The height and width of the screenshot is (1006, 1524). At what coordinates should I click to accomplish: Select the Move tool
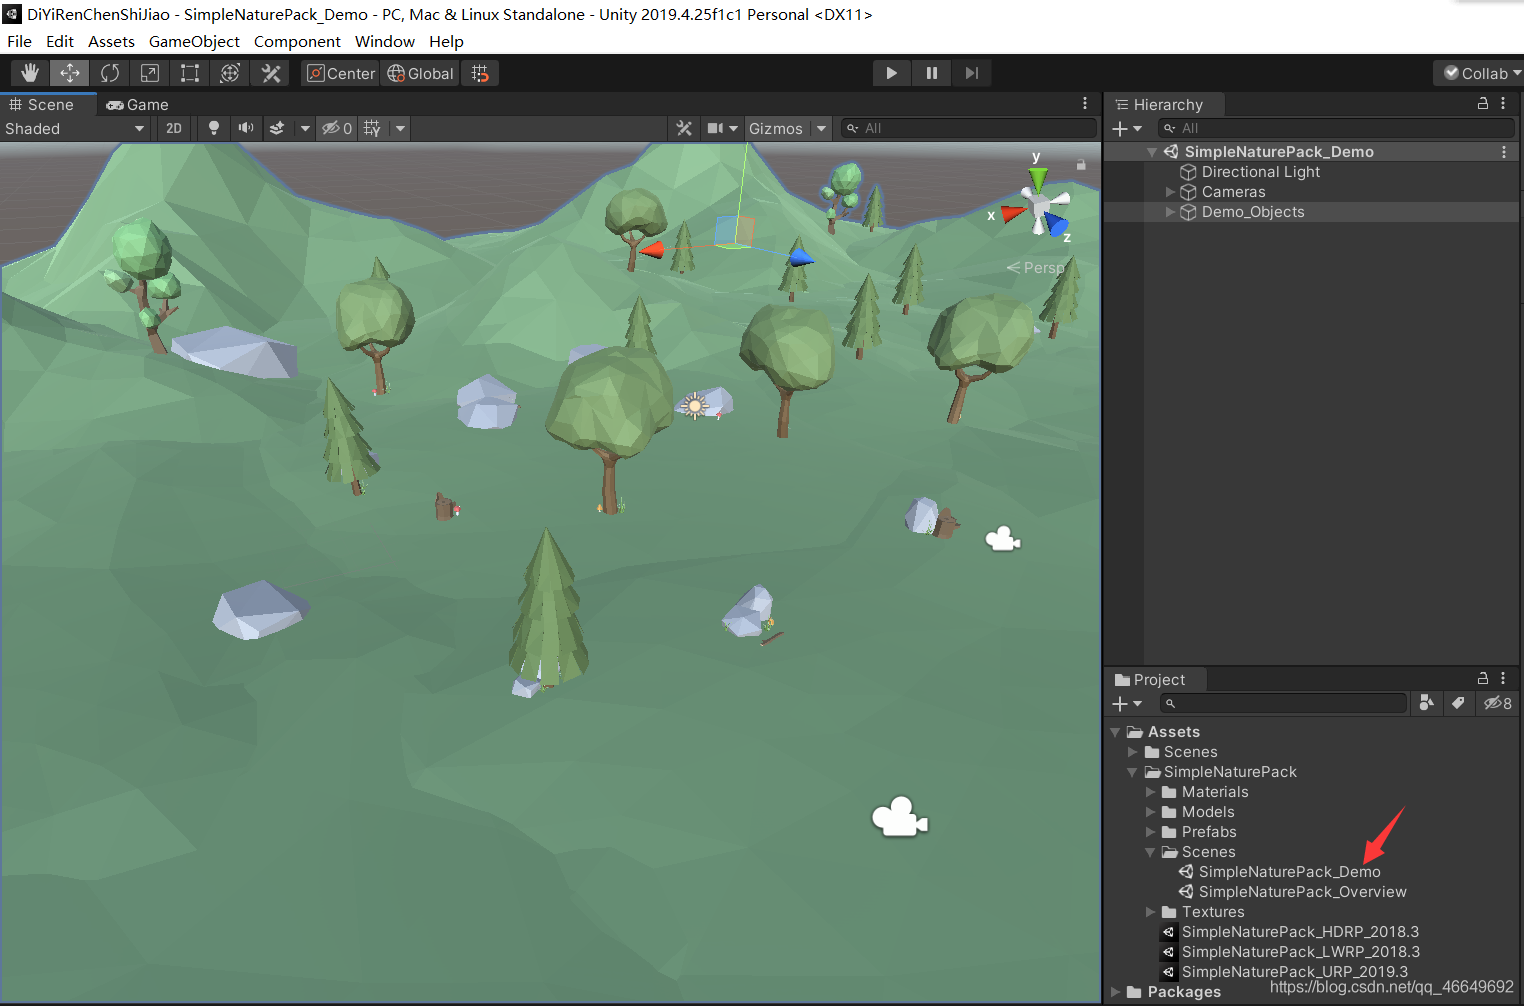(70, 73)
